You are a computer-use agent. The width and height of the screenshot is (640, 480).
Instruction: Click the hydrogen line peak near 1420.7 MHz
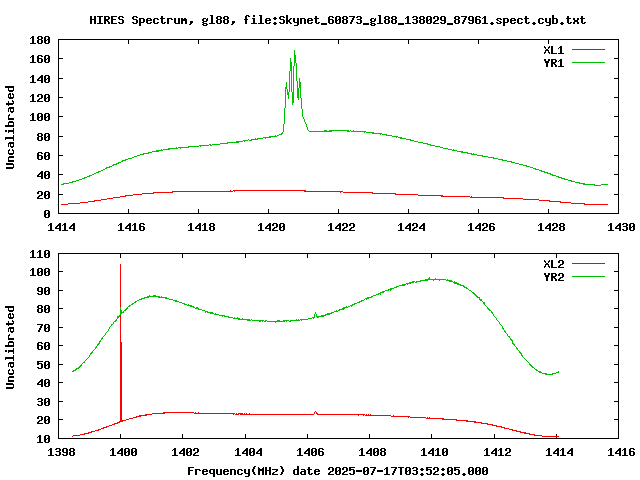point(294,52)
